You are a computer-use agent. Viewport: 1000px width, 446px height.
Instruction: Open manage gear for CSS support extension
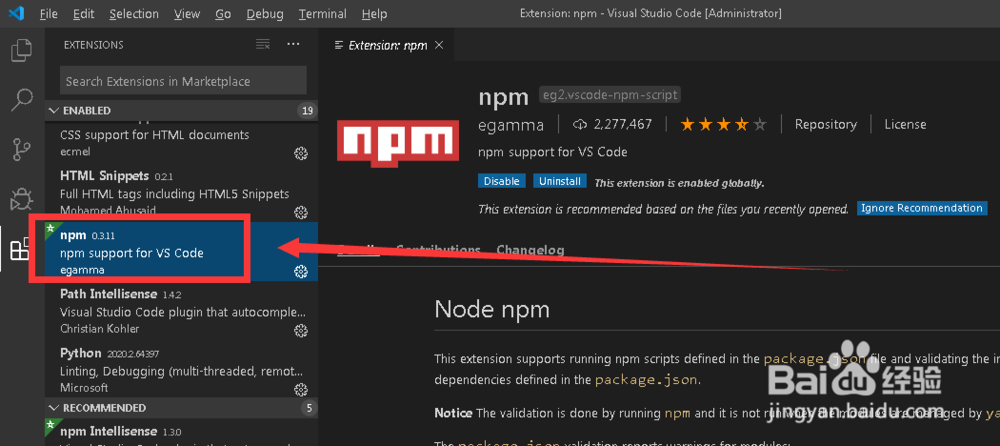point(300,153)
